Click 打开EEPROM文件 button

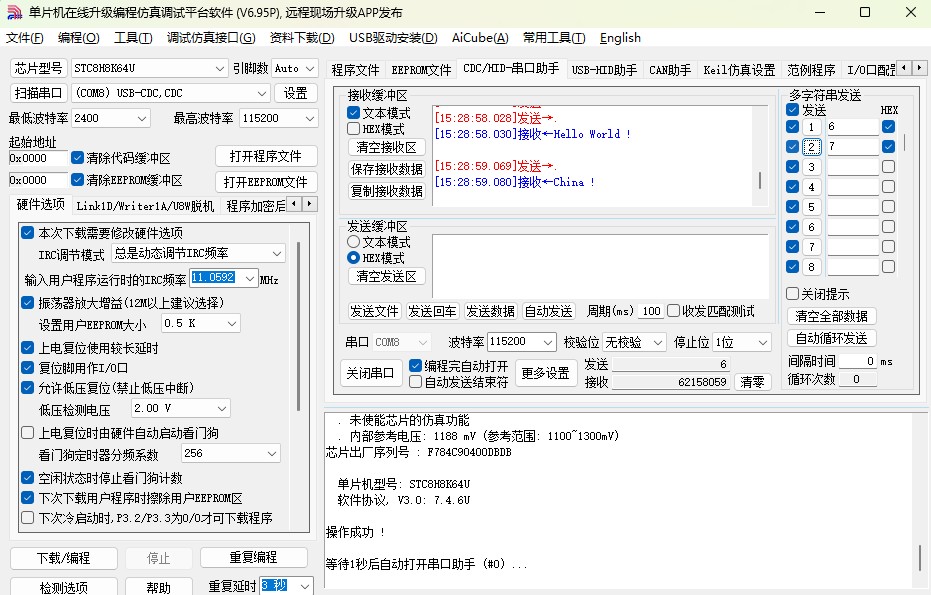click(266, 182)
